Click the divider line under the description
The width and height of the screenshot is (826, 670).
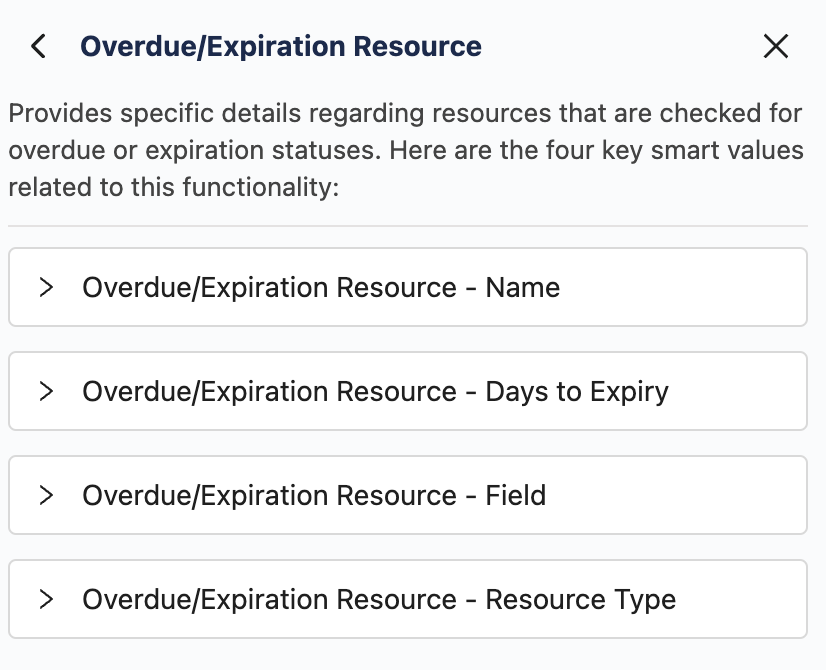(x=407, y=226)
